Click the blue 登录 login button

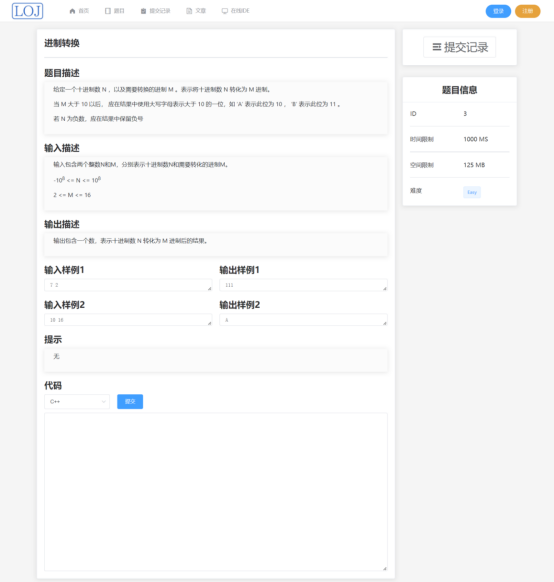click(x=498, y=11)
